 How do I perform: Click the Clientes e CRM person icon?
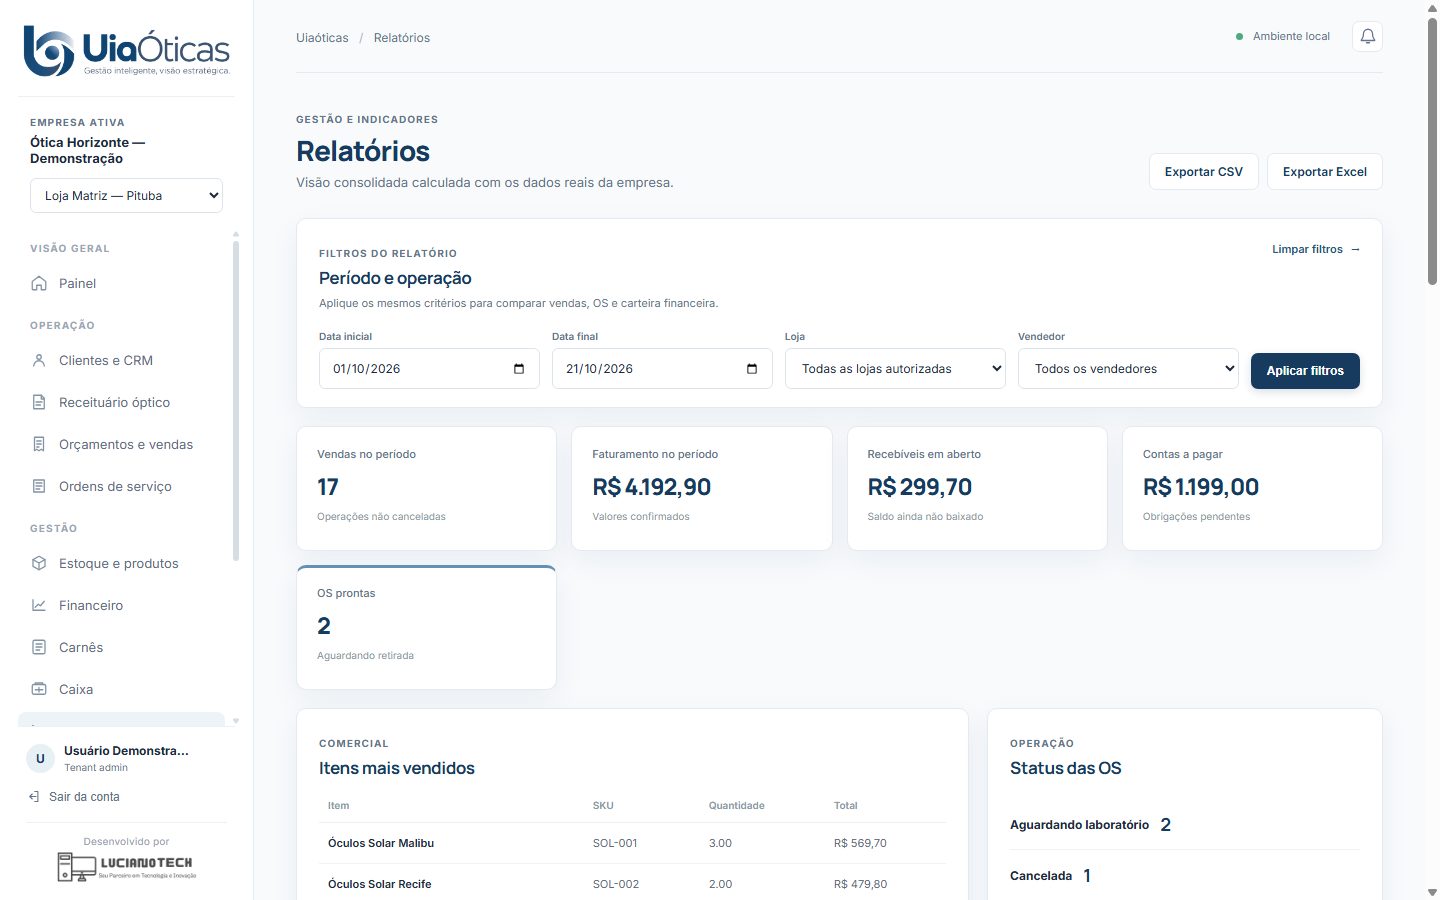coord(39,361)
